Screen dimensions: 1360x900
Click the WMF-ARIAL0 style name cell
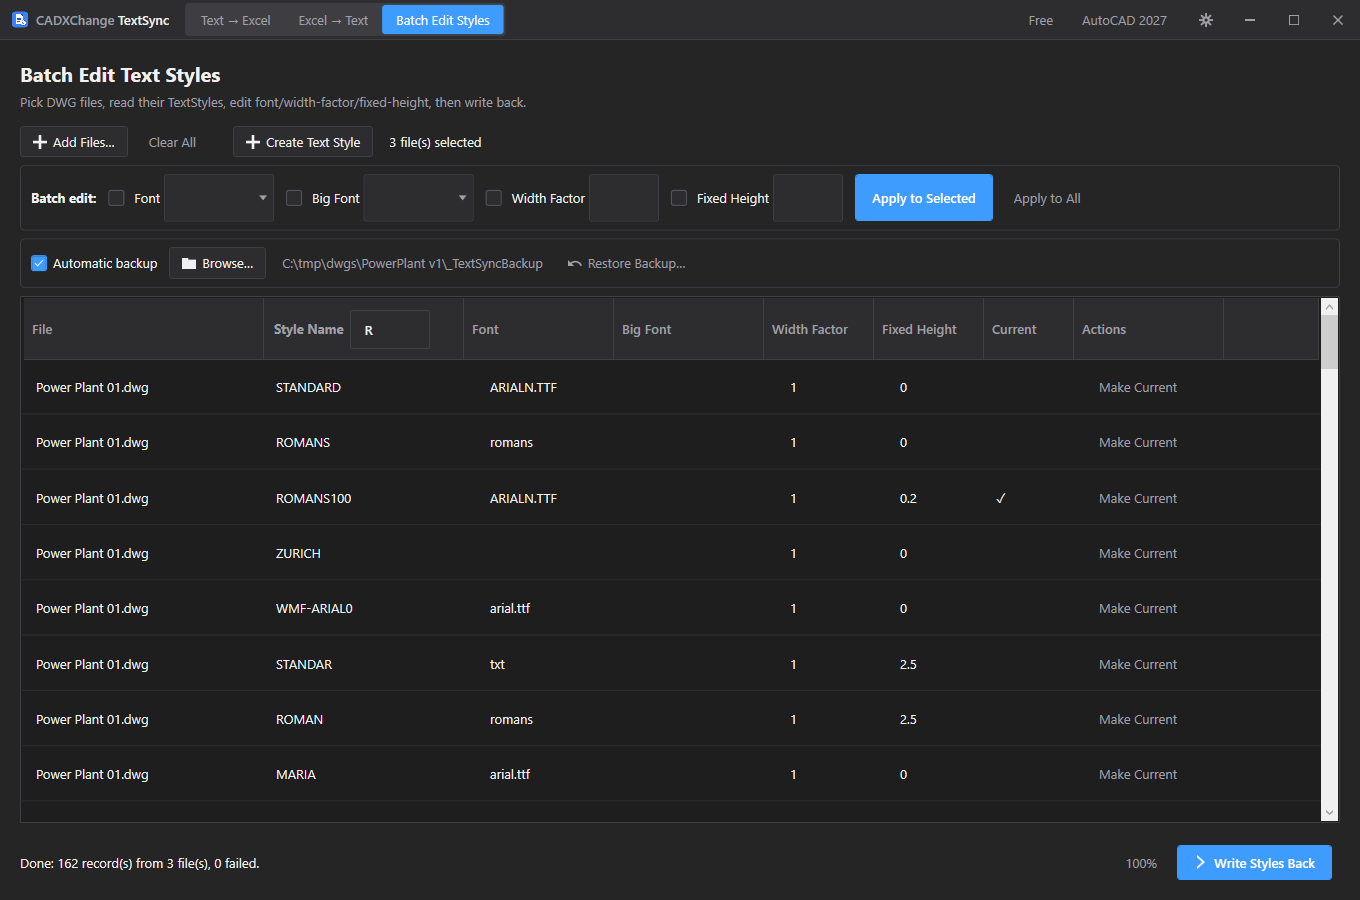coord(314,608)
